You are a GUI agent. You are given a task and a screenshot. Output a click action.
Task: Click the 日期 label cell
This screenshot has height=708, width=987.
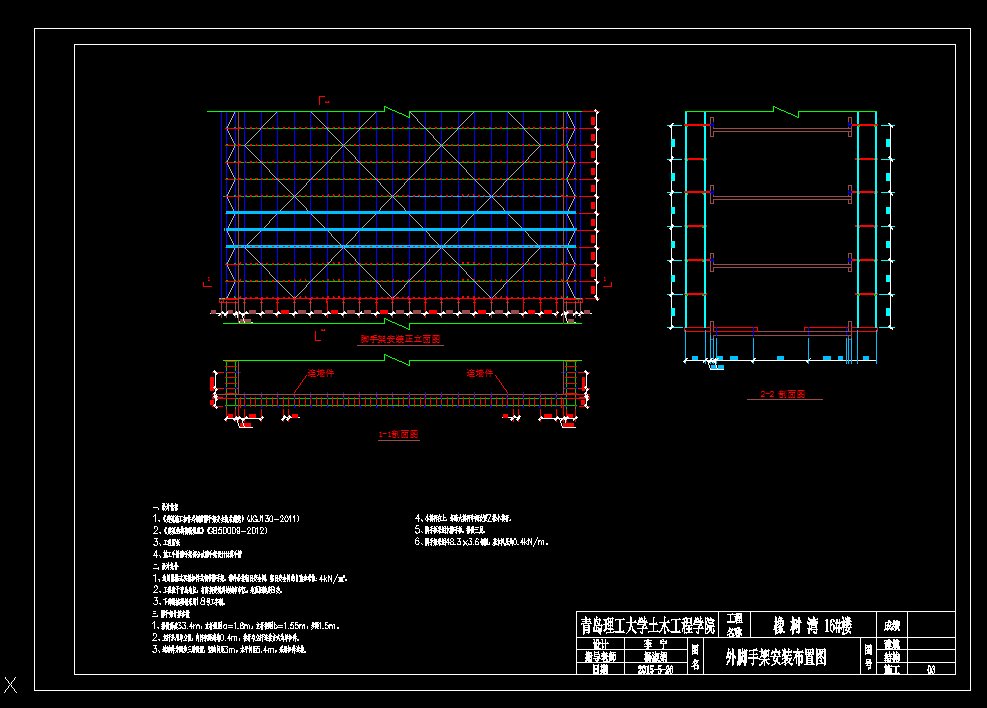pos(601,669)
